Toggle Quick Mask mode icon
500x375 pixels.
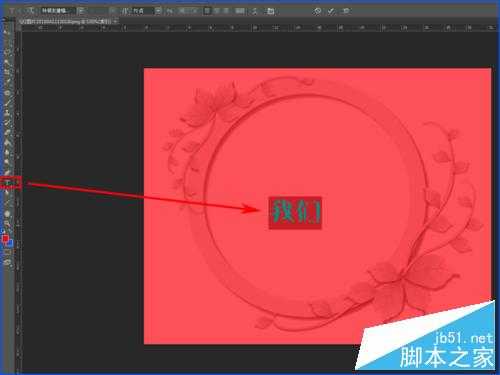tap(7, 252)
